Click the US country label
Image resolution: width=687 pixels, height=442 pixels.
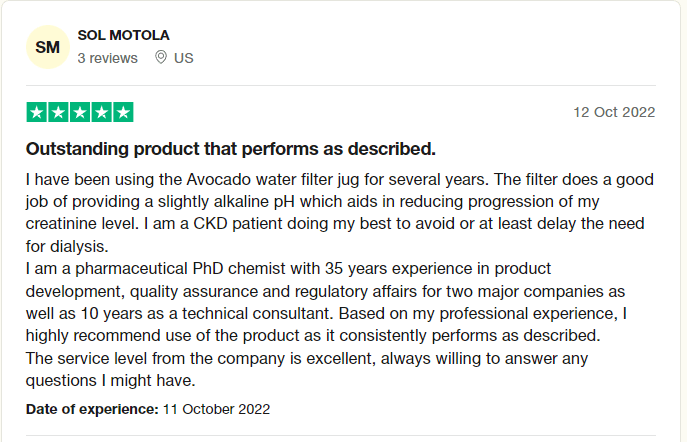184,58
